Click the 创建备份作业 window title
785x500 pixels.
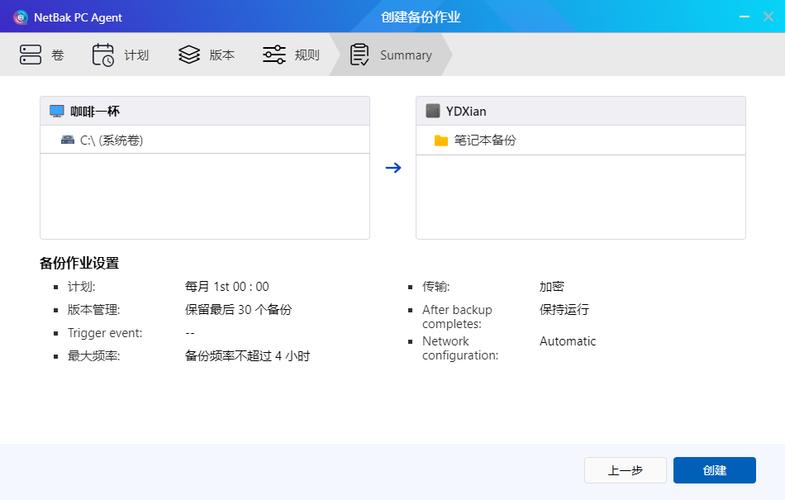pyautogui.click(x=421, y=17)
